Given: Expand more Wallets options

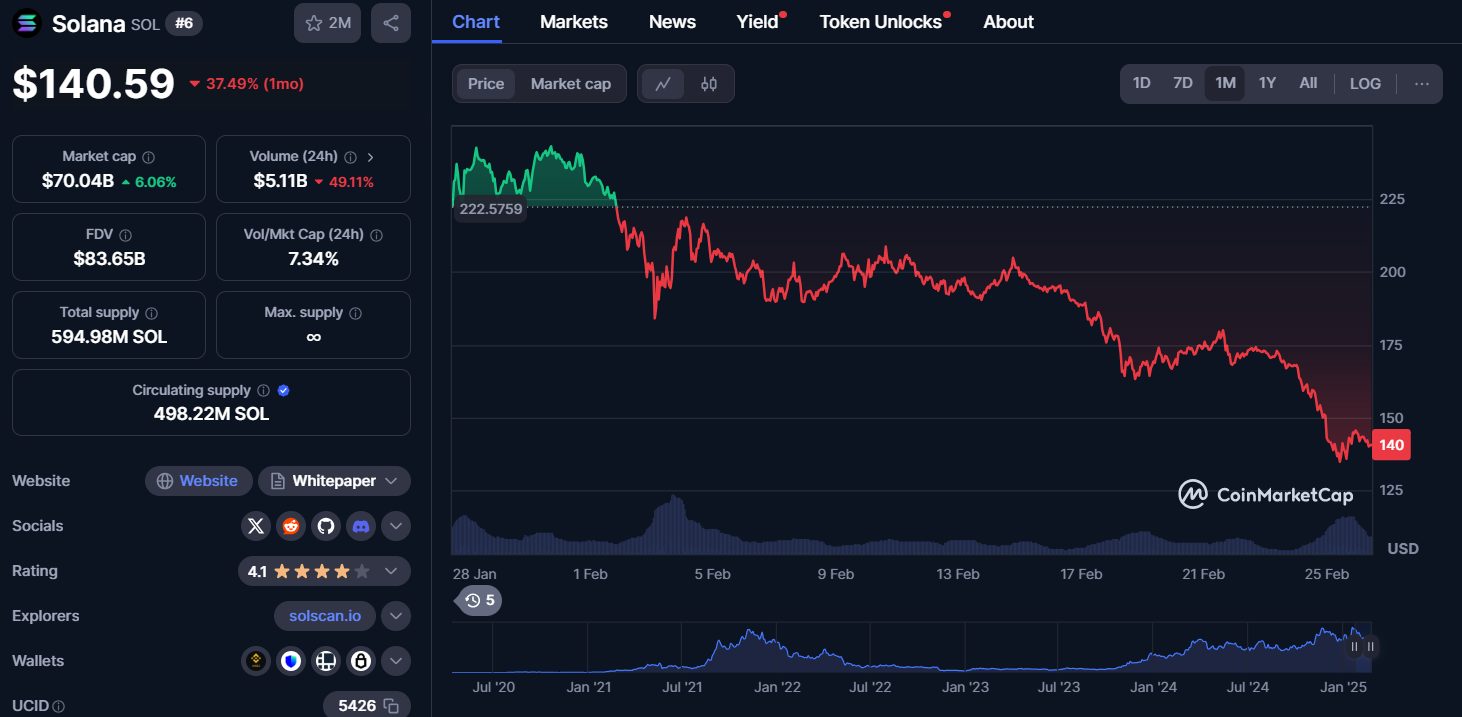Looking at the screenshot, I should click(x=396, y=661).
